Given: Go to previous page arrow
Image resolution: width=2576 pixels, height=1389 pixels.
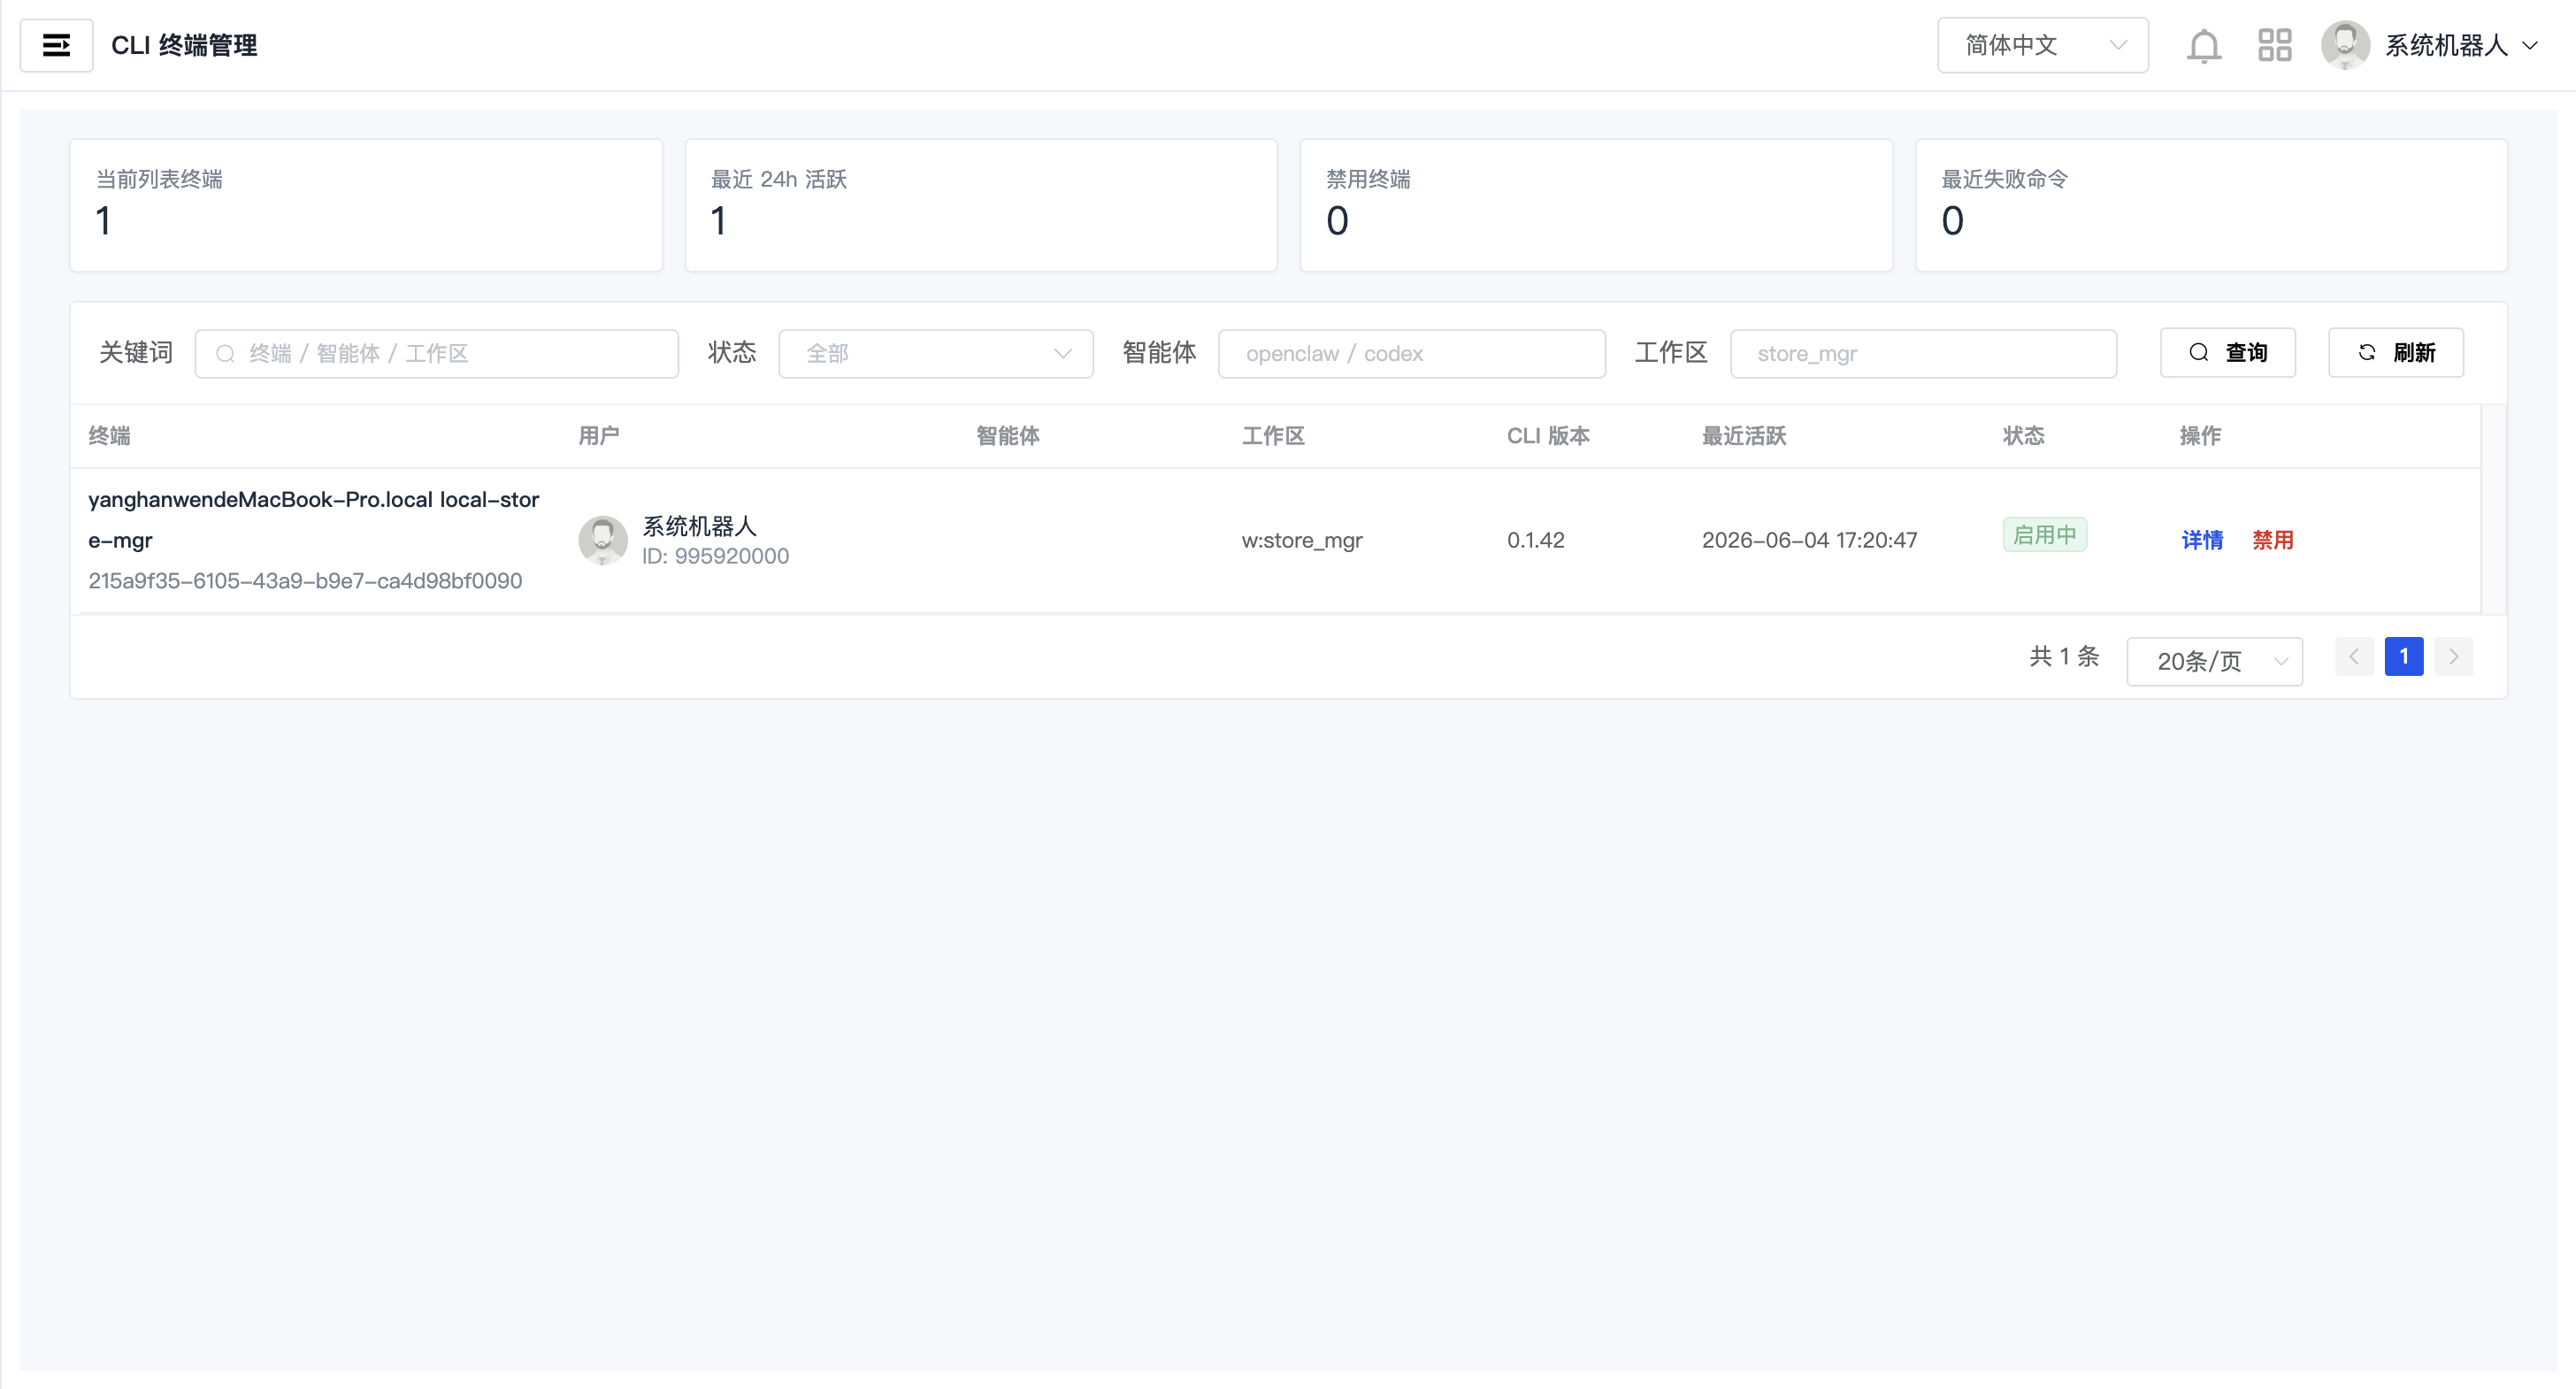Looking at the screenshot, I should click(2354, 657).
